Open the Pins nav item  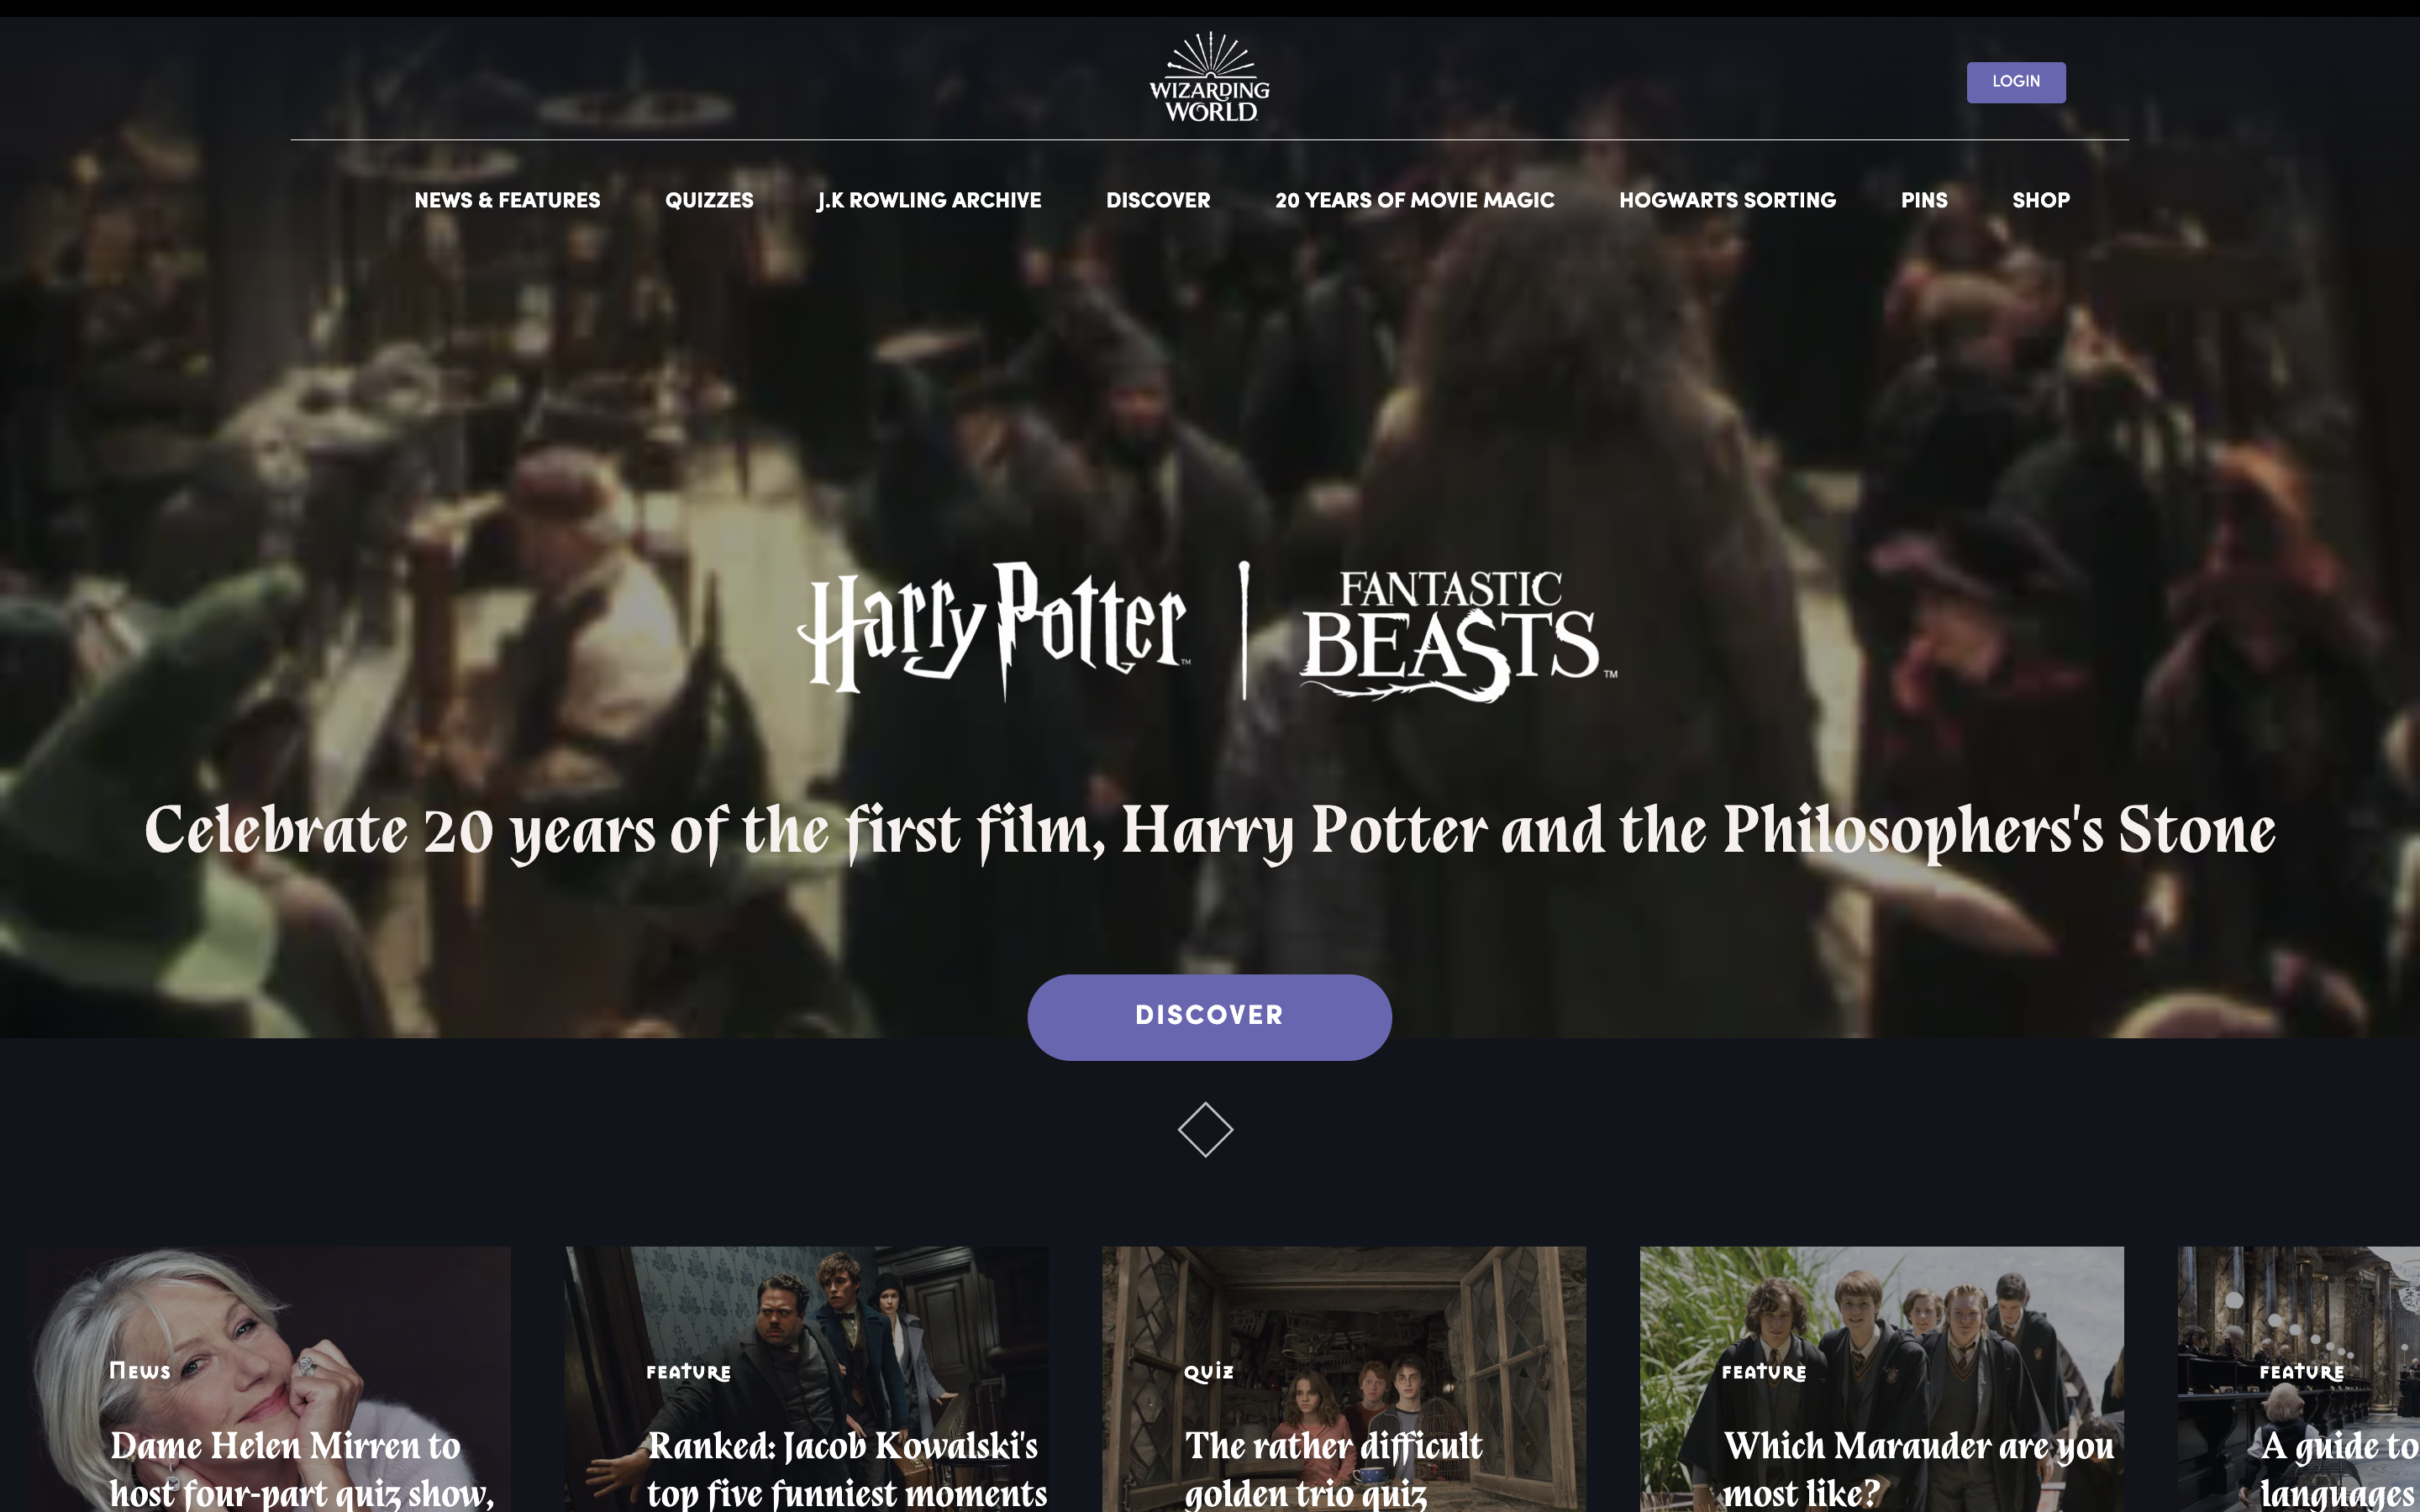pos(1923,200)
